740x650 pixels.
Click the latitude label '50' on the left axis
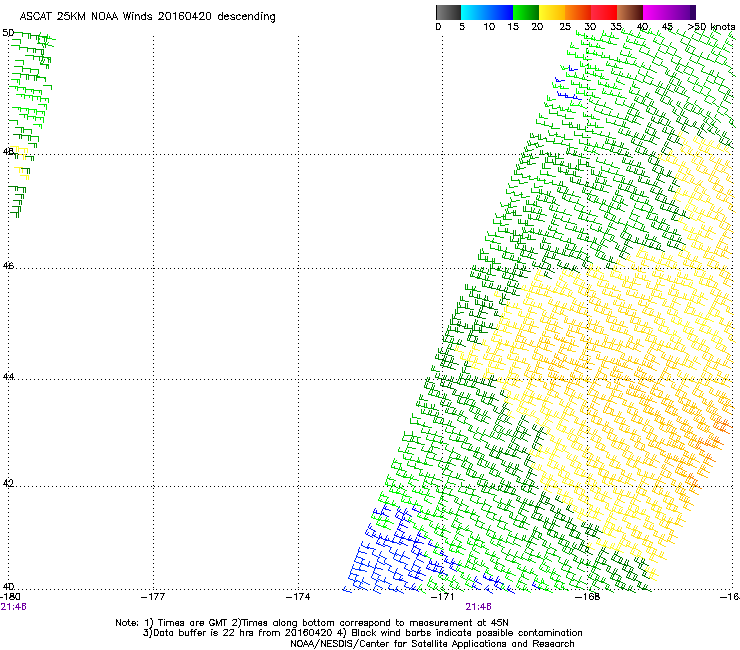coord(8,33)
